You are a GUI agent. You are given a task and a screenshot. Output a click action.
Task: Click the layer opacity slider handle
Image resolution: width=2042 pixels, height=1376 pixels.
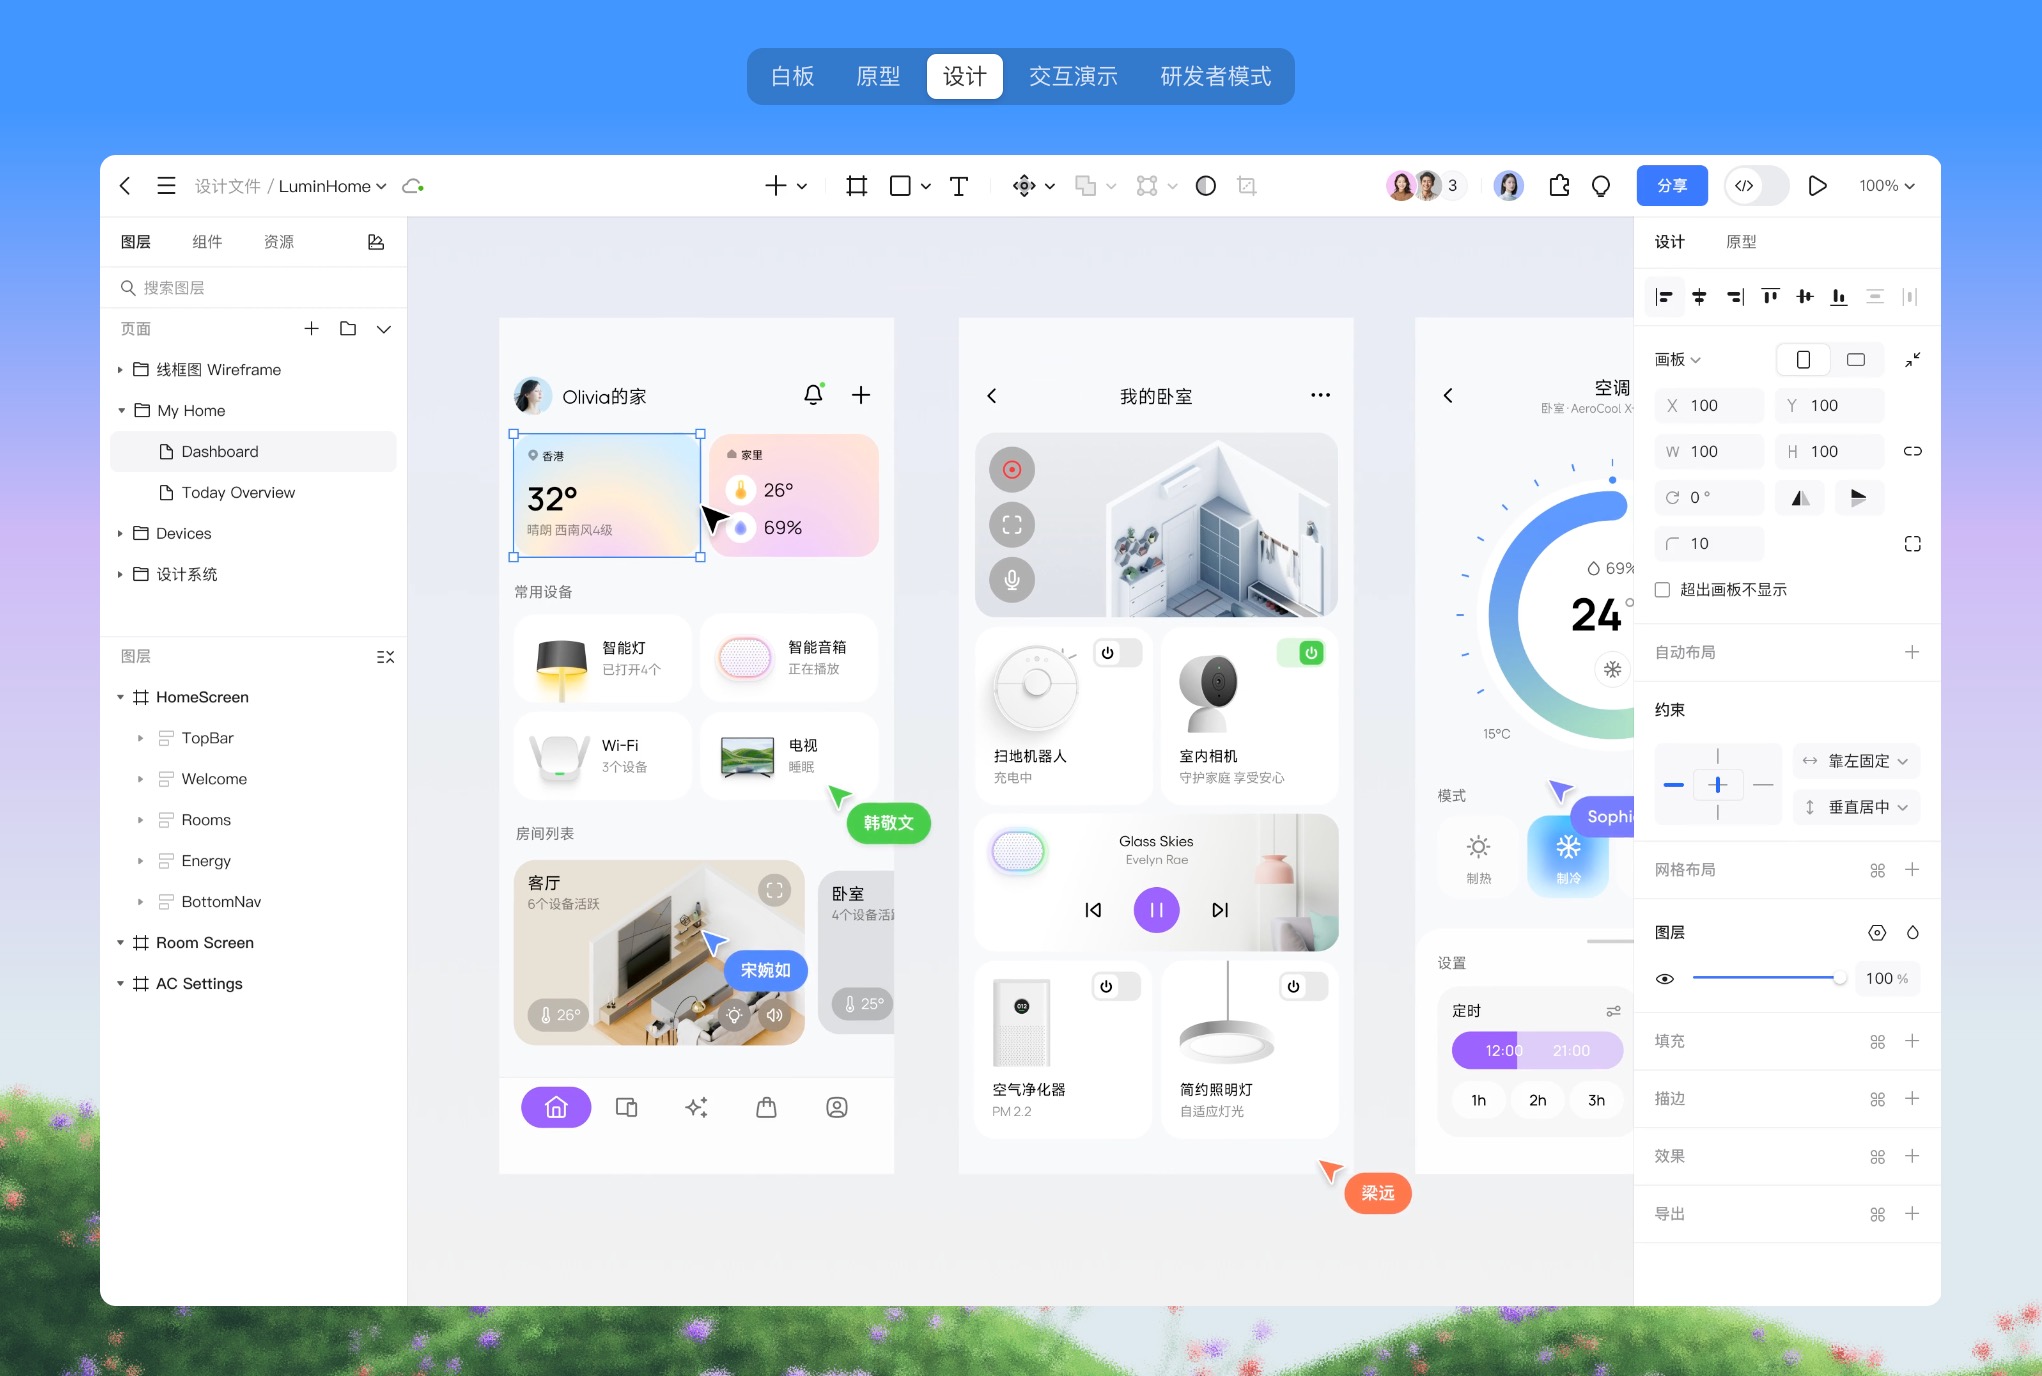pyautogui.click(x=1838, y=978)
